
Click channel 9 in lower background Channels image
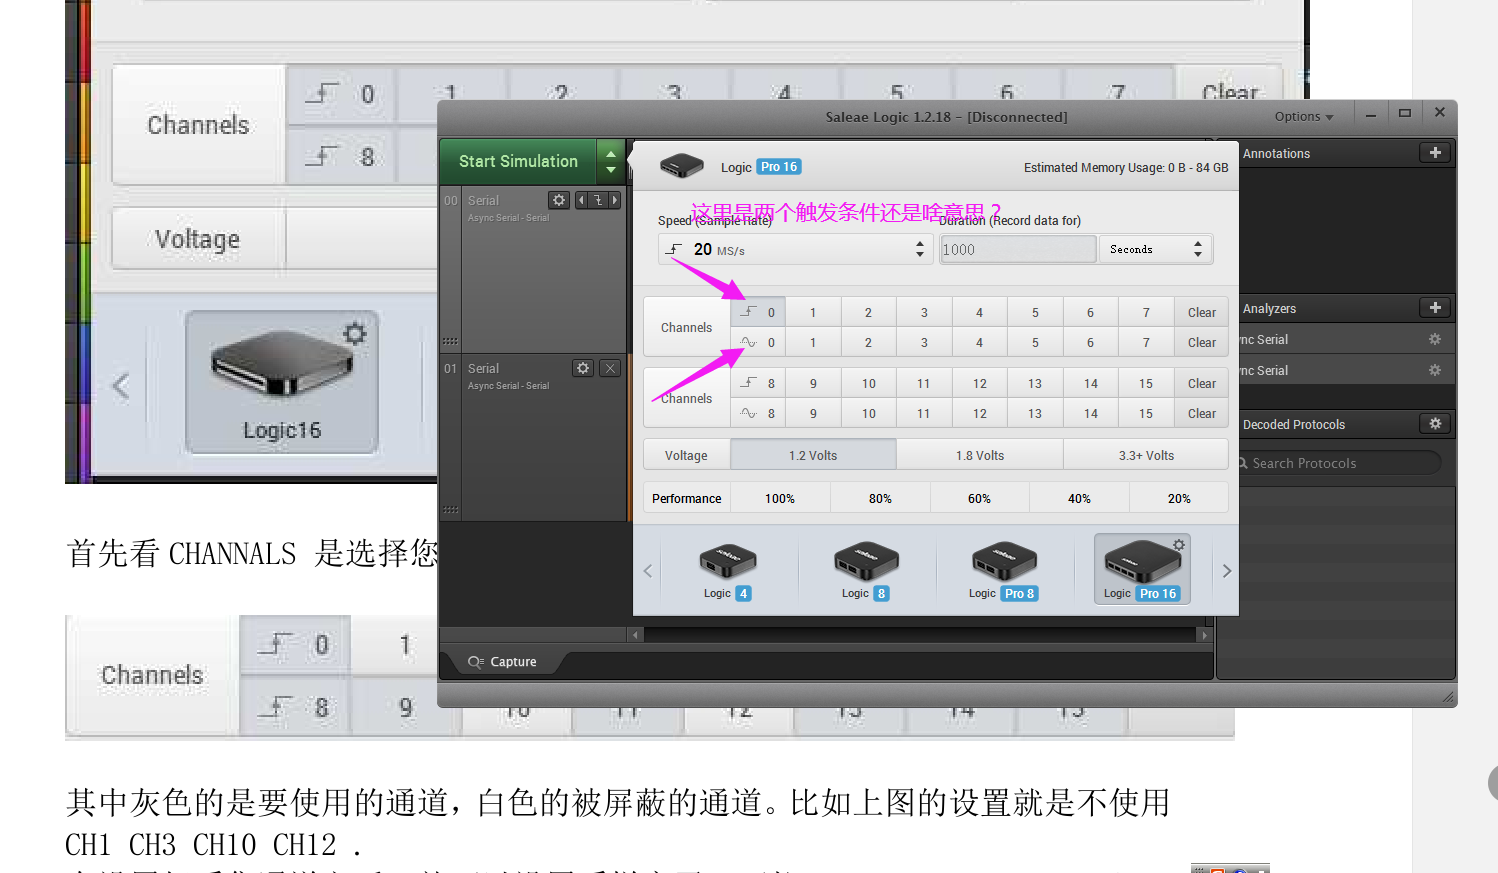(x=405, y=707)
